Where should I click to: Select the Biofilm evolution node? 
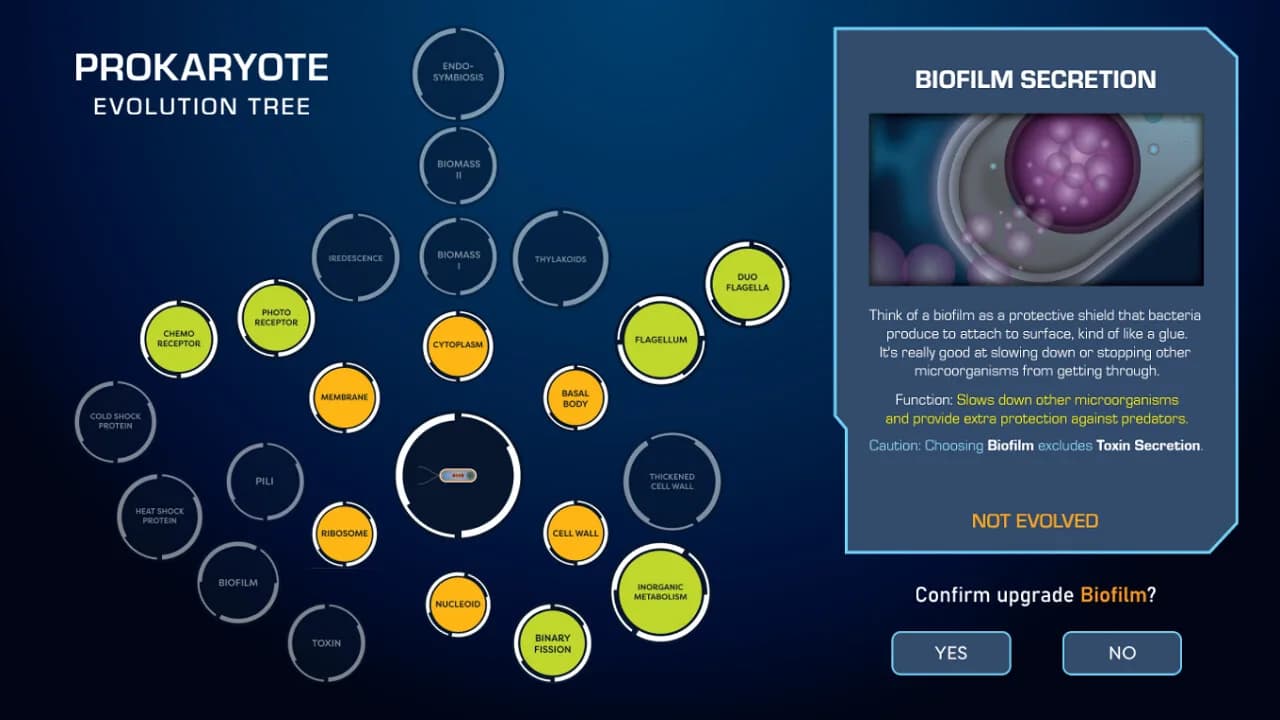238,583
